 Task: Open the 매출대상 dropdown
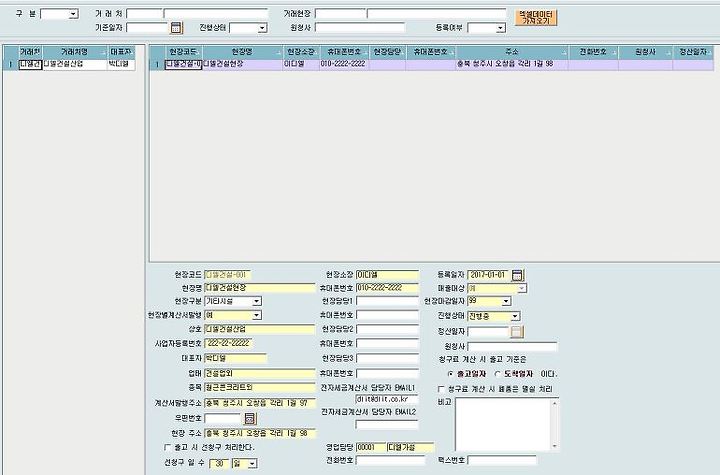[522, 288]
